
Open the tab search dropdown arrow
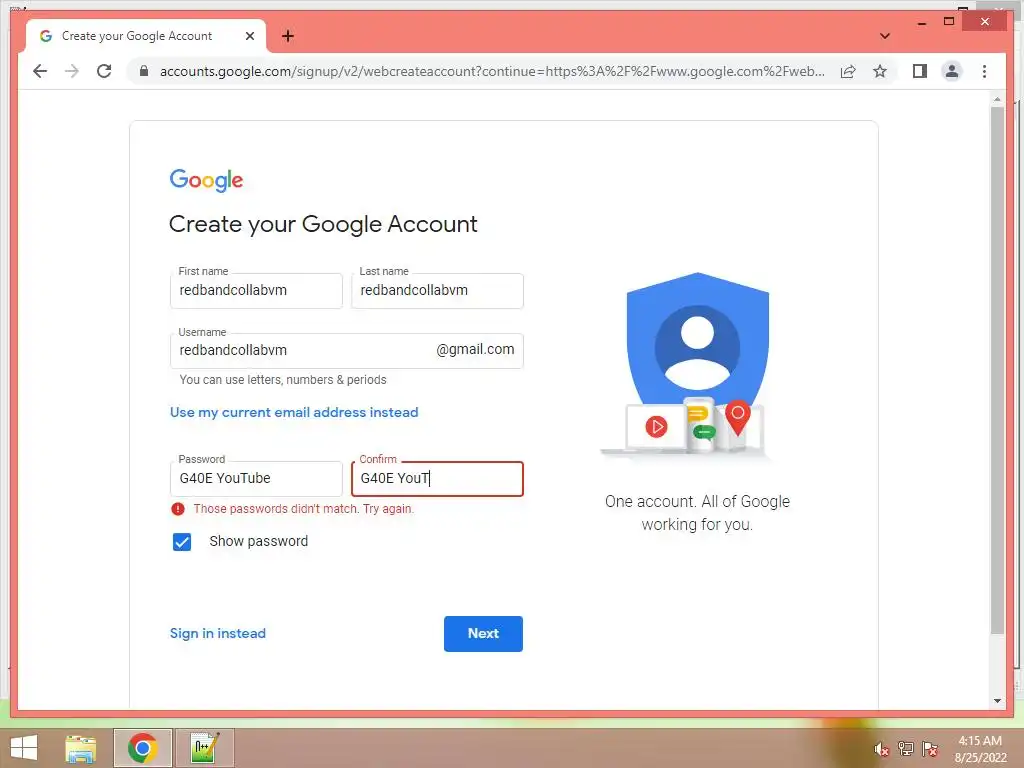[x=885, y=36]
